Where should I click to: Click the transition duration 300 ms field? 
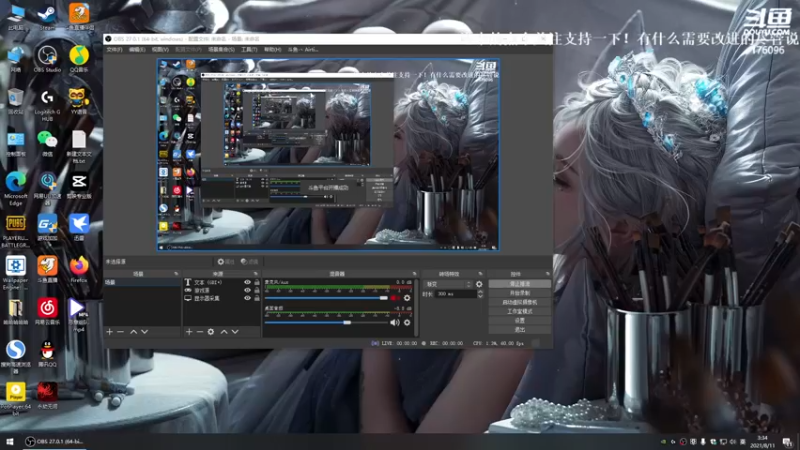456,294
